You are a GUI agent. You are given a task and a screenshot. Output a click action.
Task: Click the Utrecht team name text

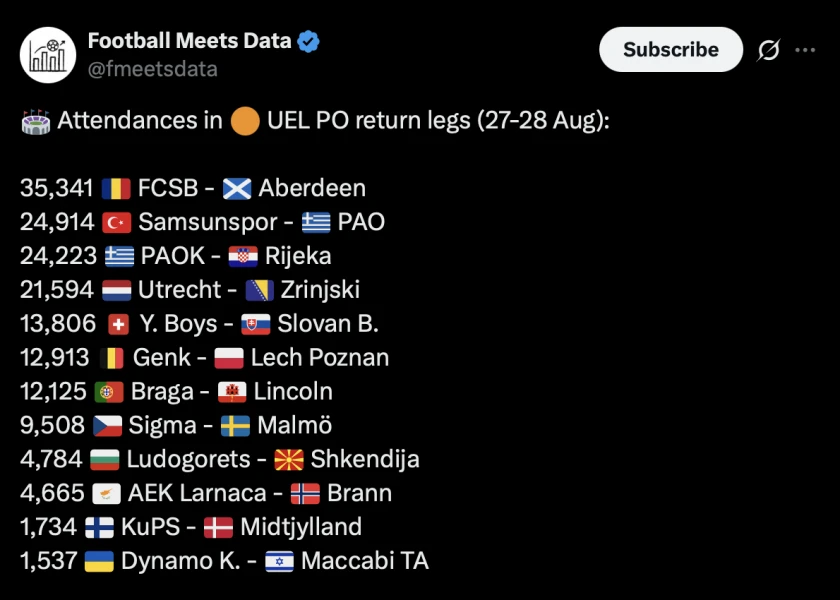pos(179,290)
